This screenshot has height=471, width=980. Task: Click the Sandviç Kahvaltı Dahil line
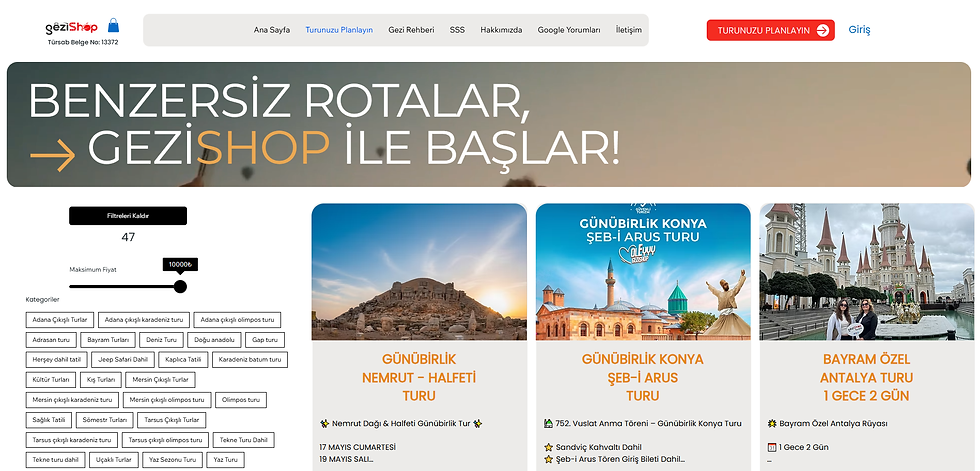[593, 447]
